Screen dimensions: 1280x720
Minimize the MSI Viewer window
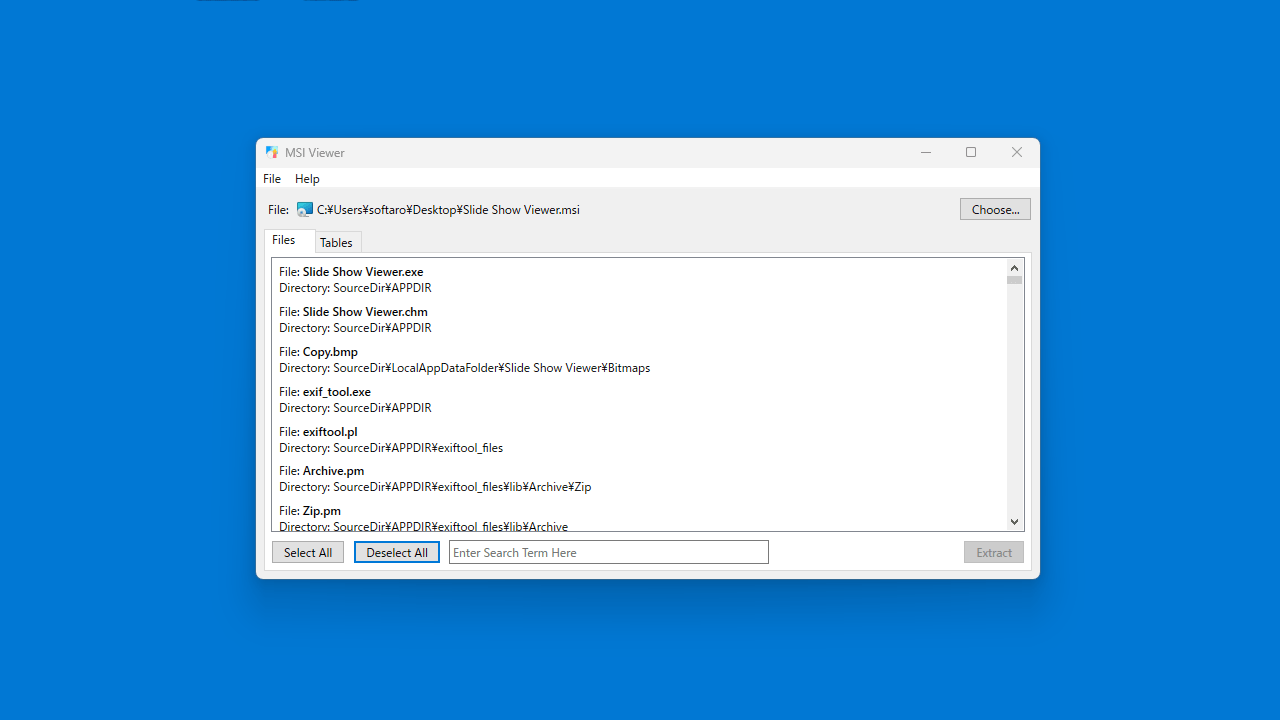[x=926, y=153]
